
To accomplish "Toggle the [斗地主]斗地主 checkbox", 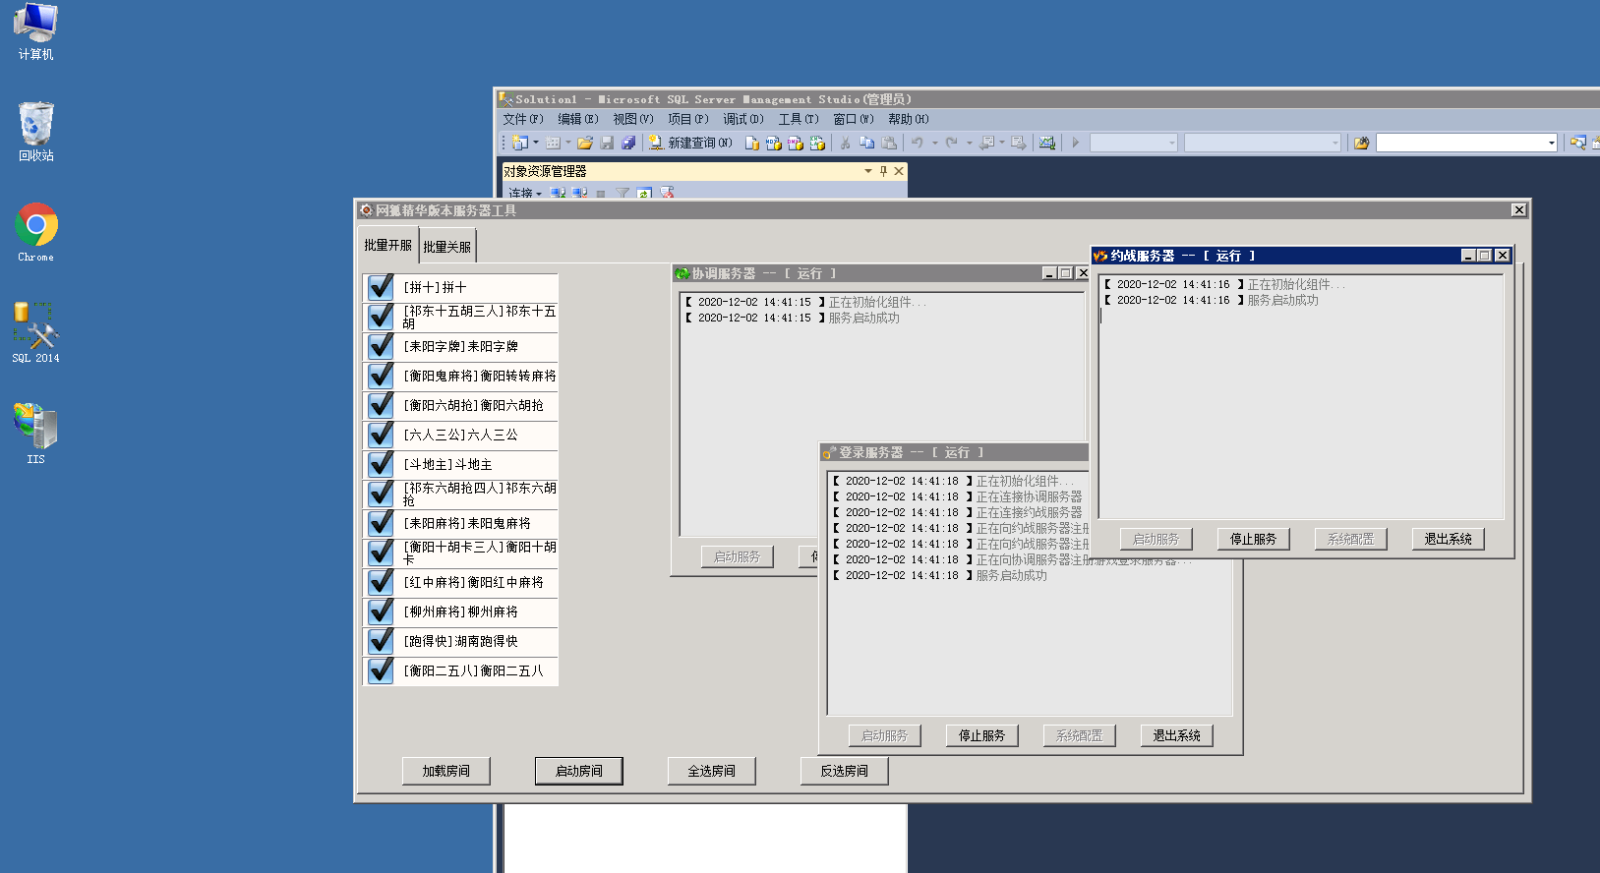I will 381,464.
